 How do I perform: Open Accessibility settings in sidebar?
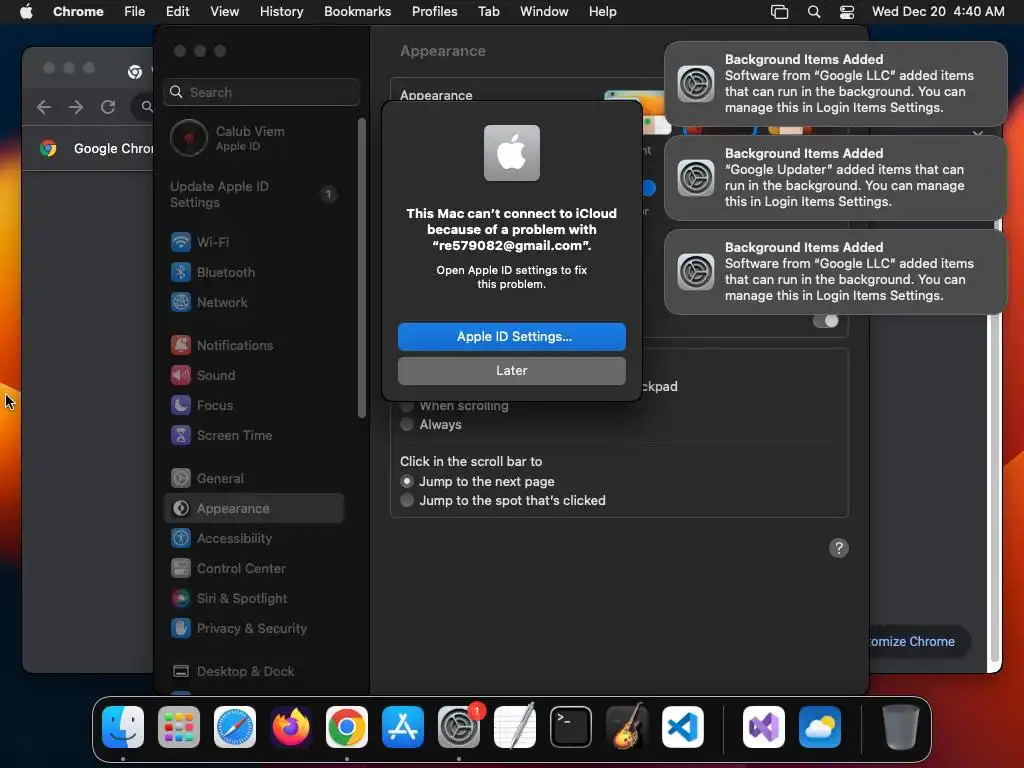(x=254, y=539)
